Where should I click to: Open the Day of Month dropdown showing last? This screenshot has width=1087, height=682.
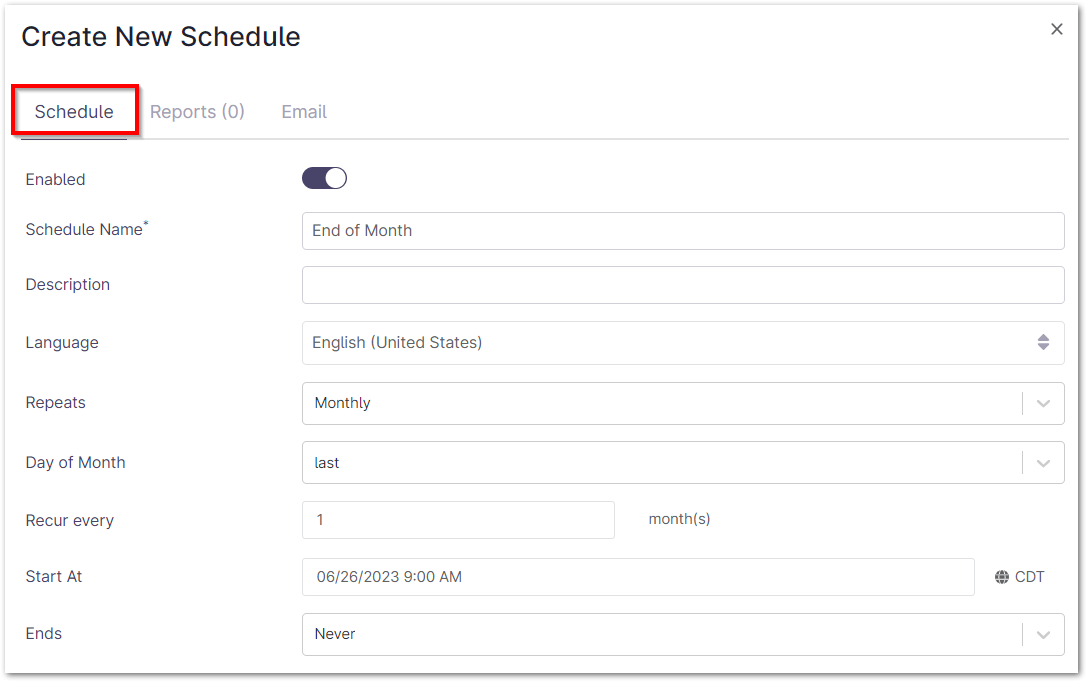[660, 463]
